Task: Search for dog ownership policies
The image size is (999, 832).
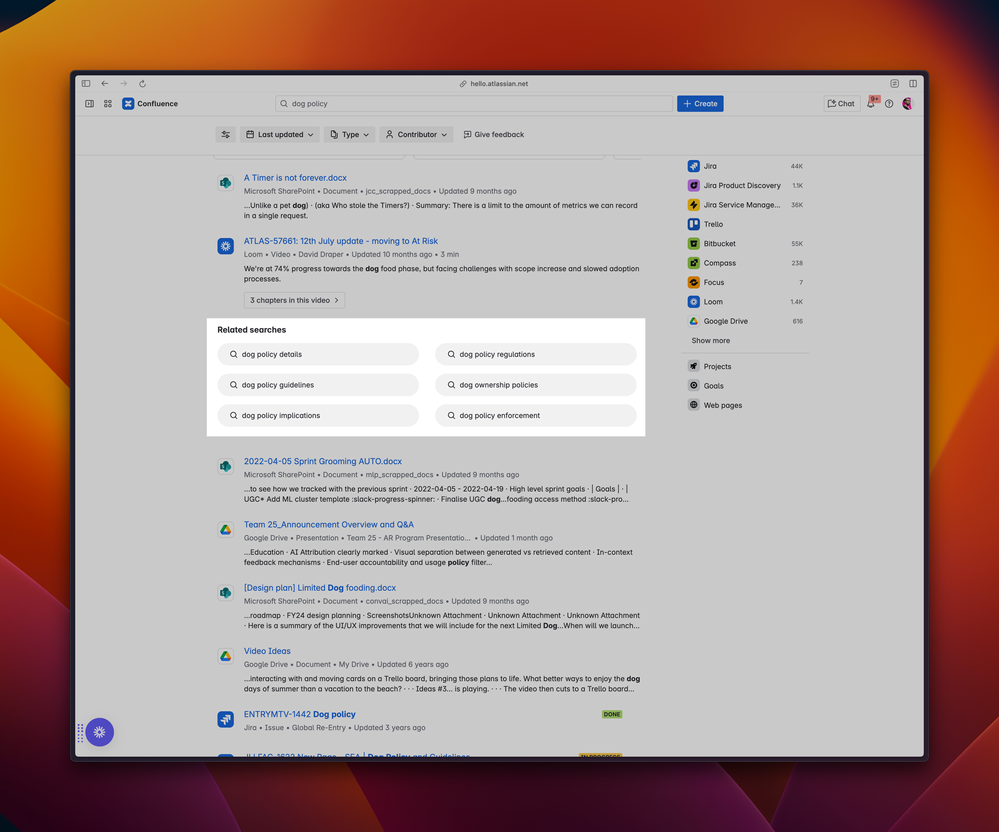Action: (x=536, y=385)
